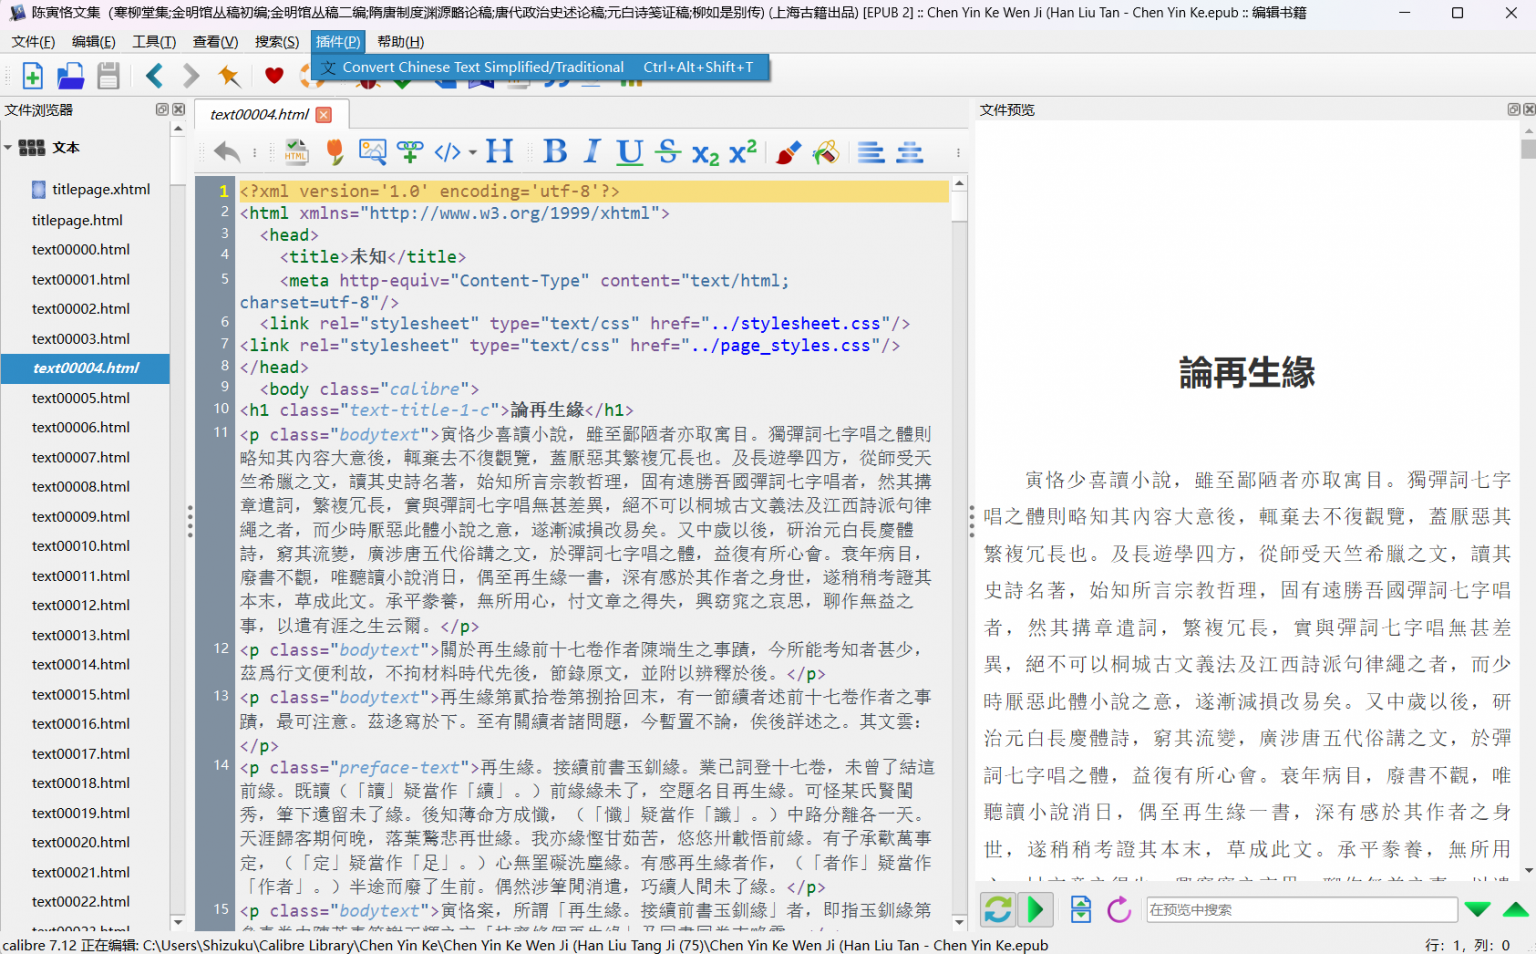This screenshot has height=954, width=1536.
Task: Insert a hyperlink using the link icon
Action: pos(410,151)
